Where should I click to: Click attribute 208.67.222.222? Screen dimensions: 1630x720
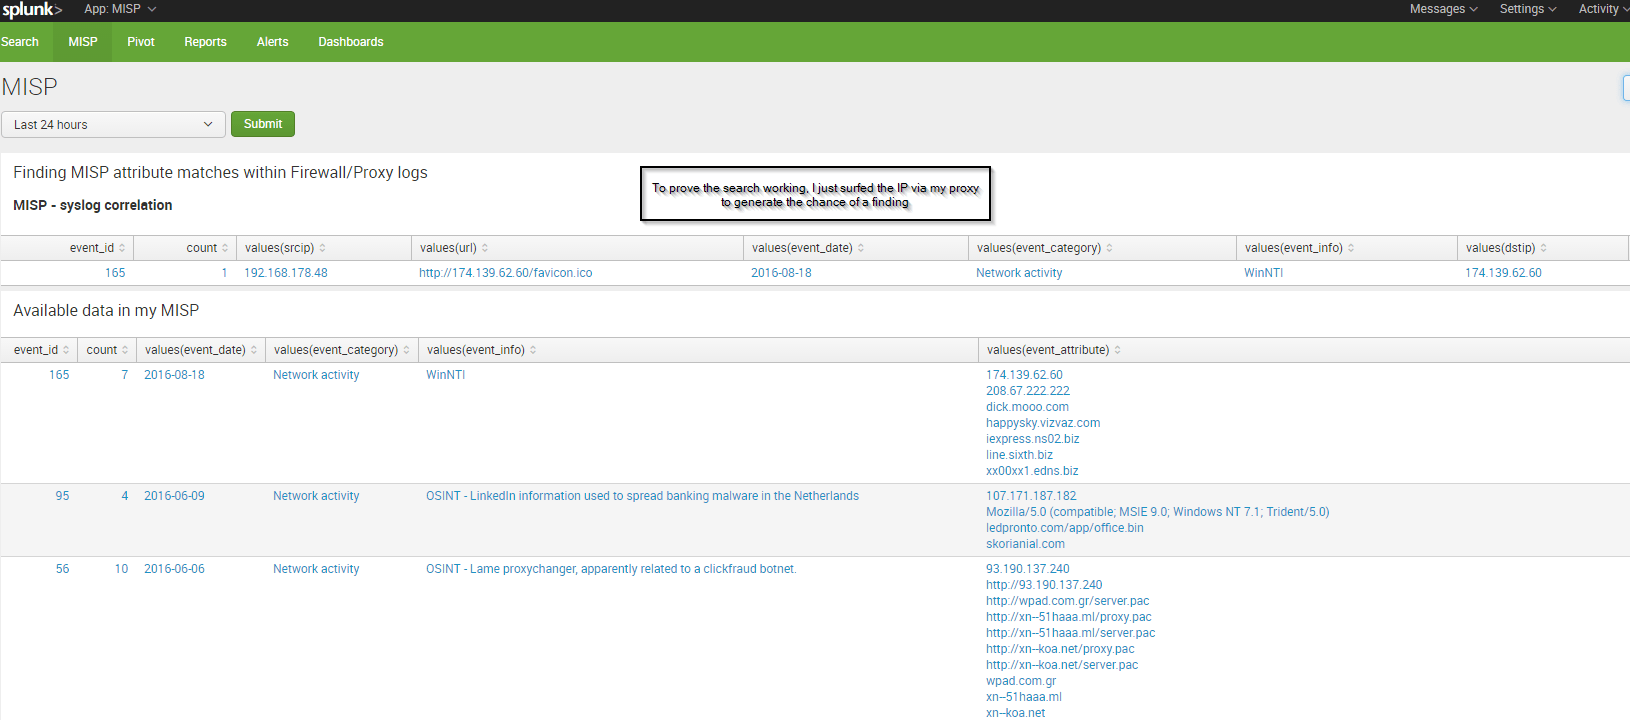click(x=1028, y=391)
